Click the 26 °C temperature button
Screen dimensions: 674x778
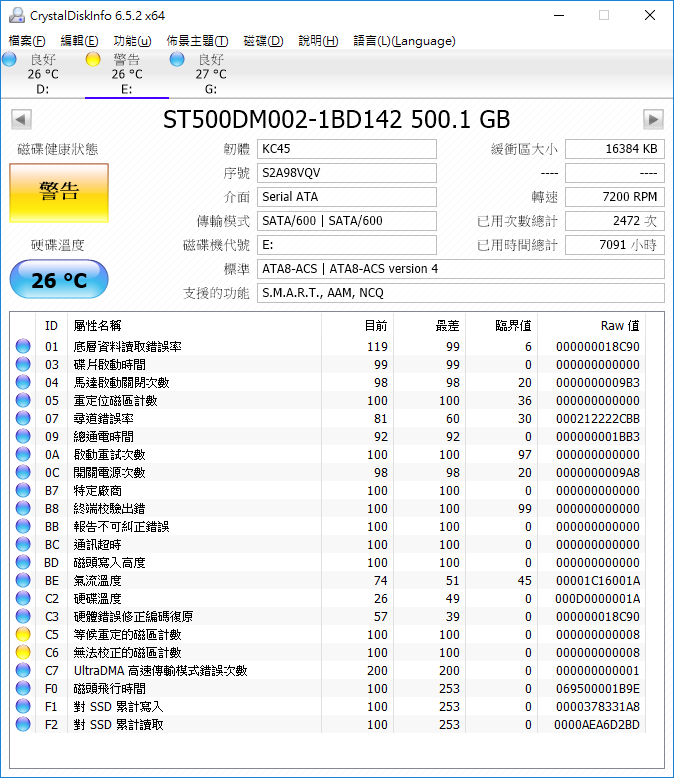[59, 279]
